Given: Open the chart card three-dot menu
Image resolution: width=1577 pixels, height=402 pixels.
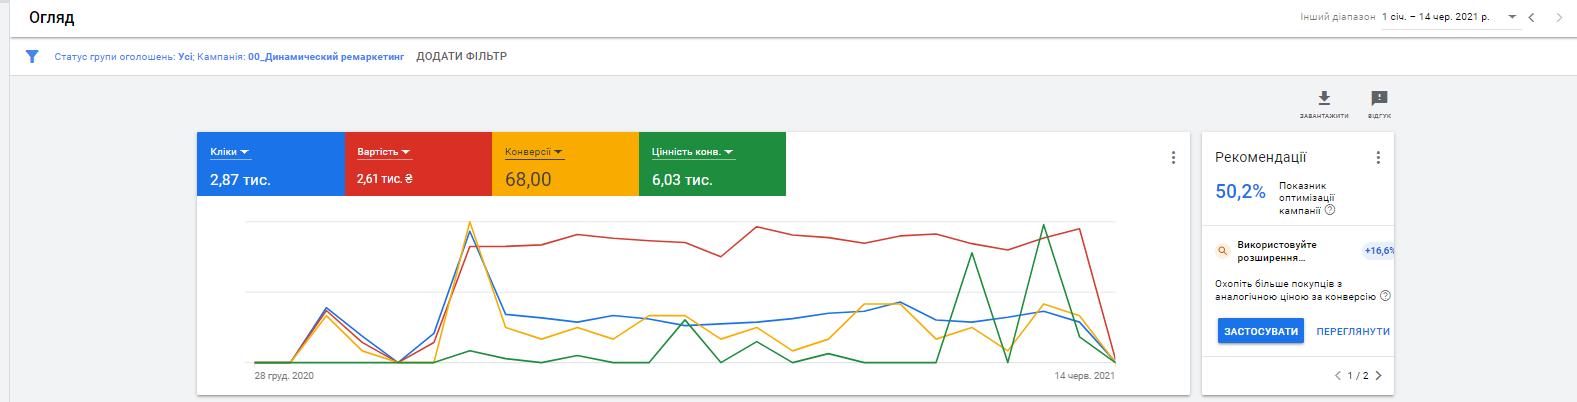Looking at the screenshot, I should [x=1173, y=158].
